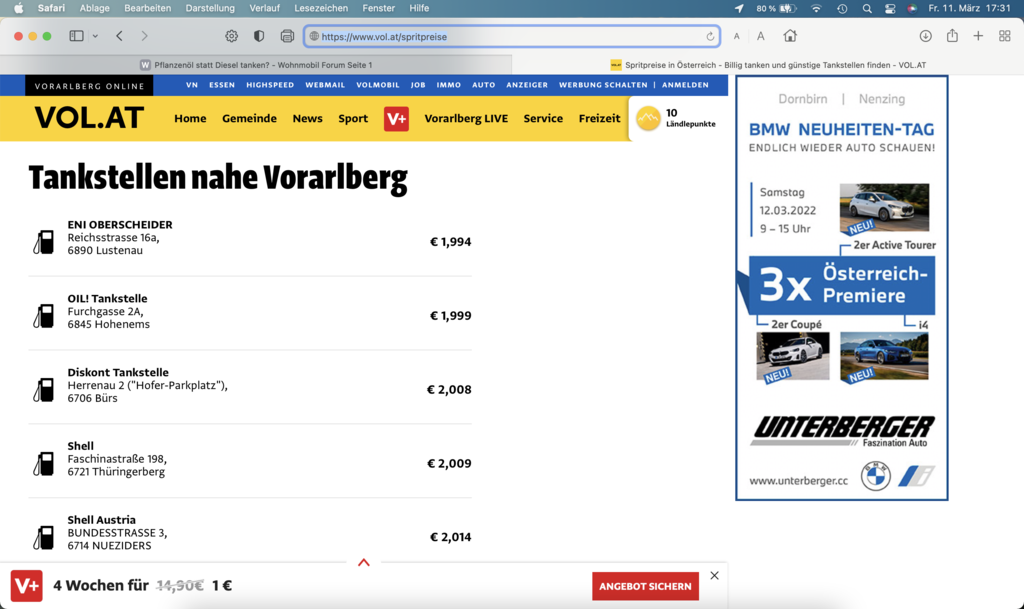Open the Sport navigation item

click(x=353, y=118)
